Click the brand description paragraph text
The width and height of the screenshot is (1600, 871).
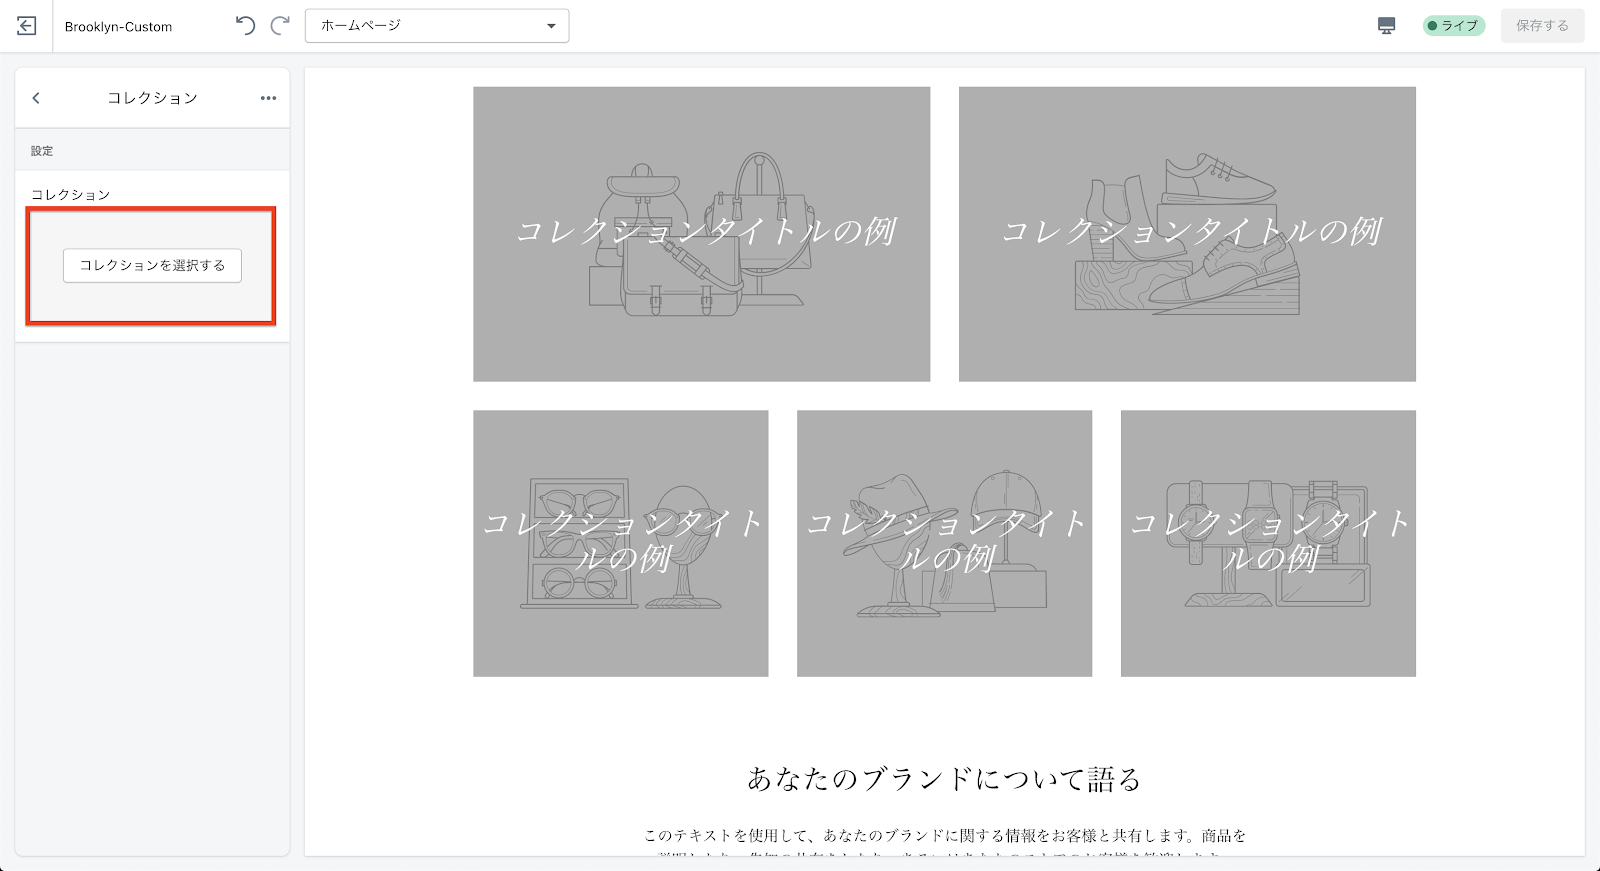click(x=944, y=836)
